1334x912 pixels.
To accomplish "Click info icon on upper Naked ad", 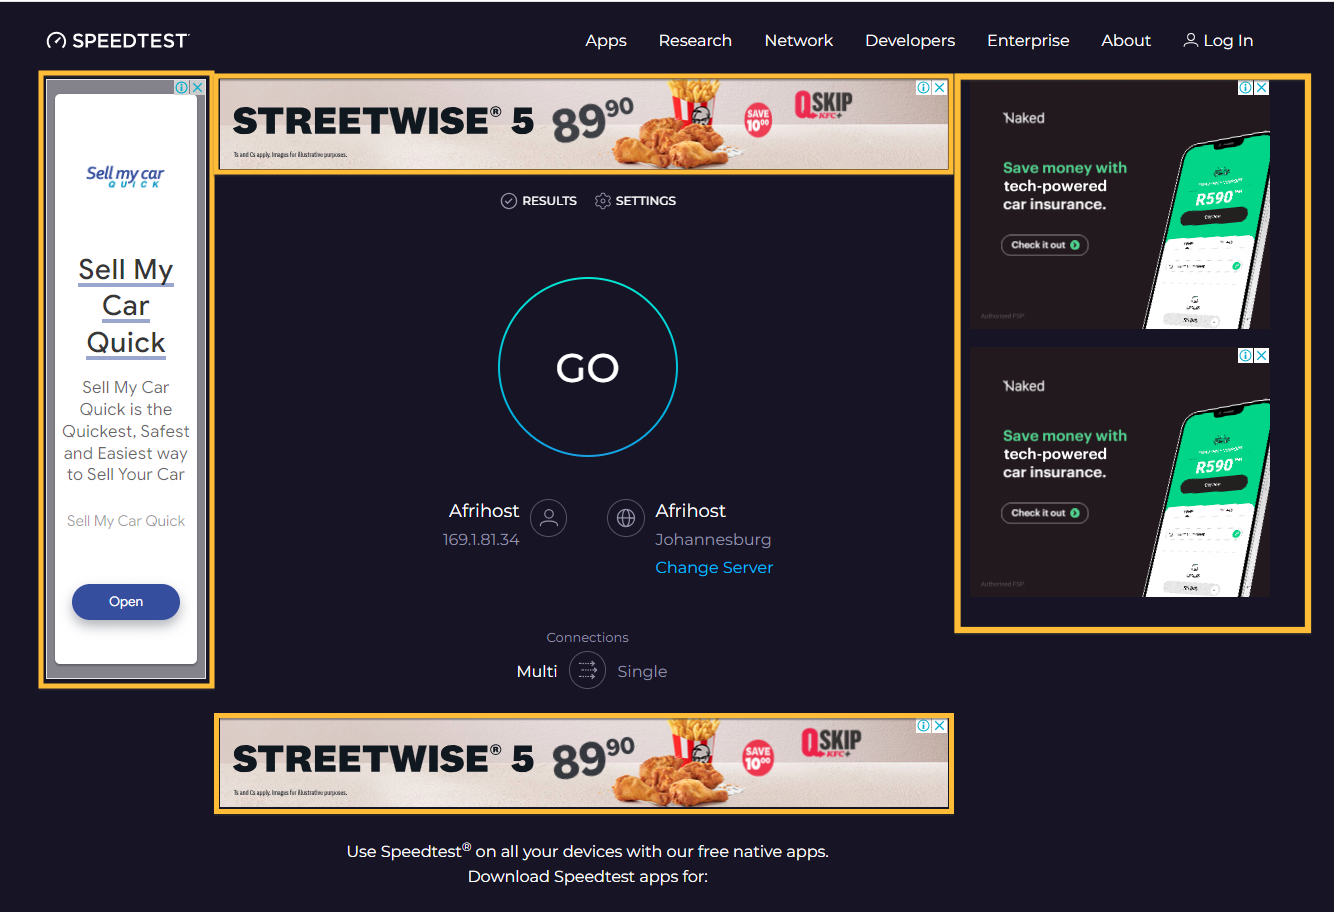I will 1246,87.
